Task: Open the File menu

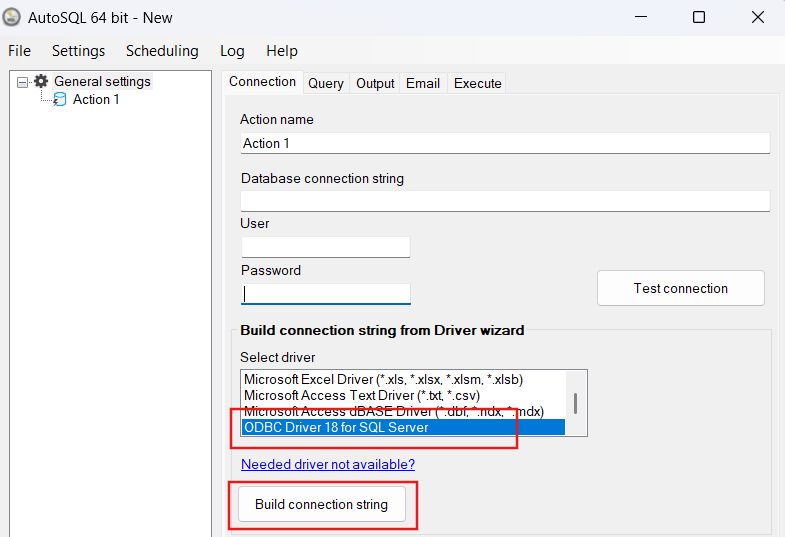Action: (20, 51)
